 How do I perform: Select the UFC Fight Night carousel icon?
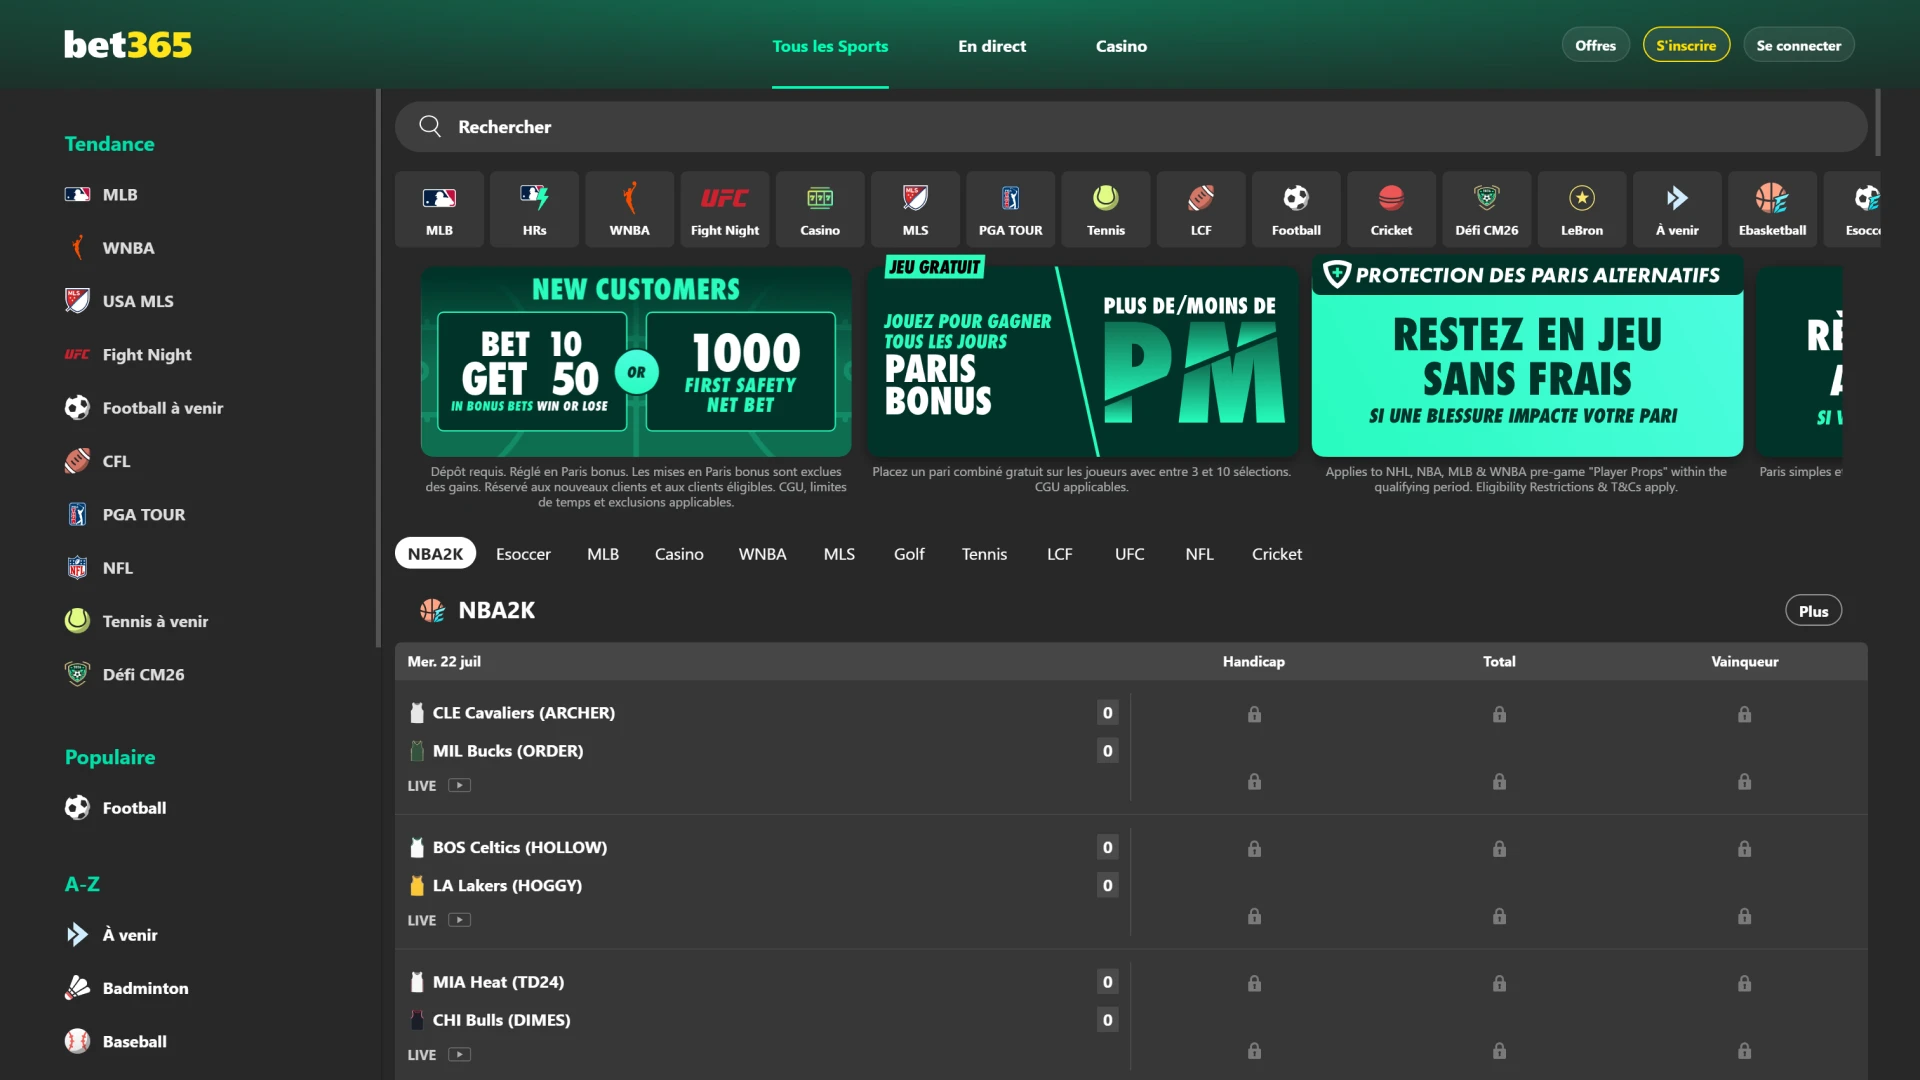click(x=724, y=209)
